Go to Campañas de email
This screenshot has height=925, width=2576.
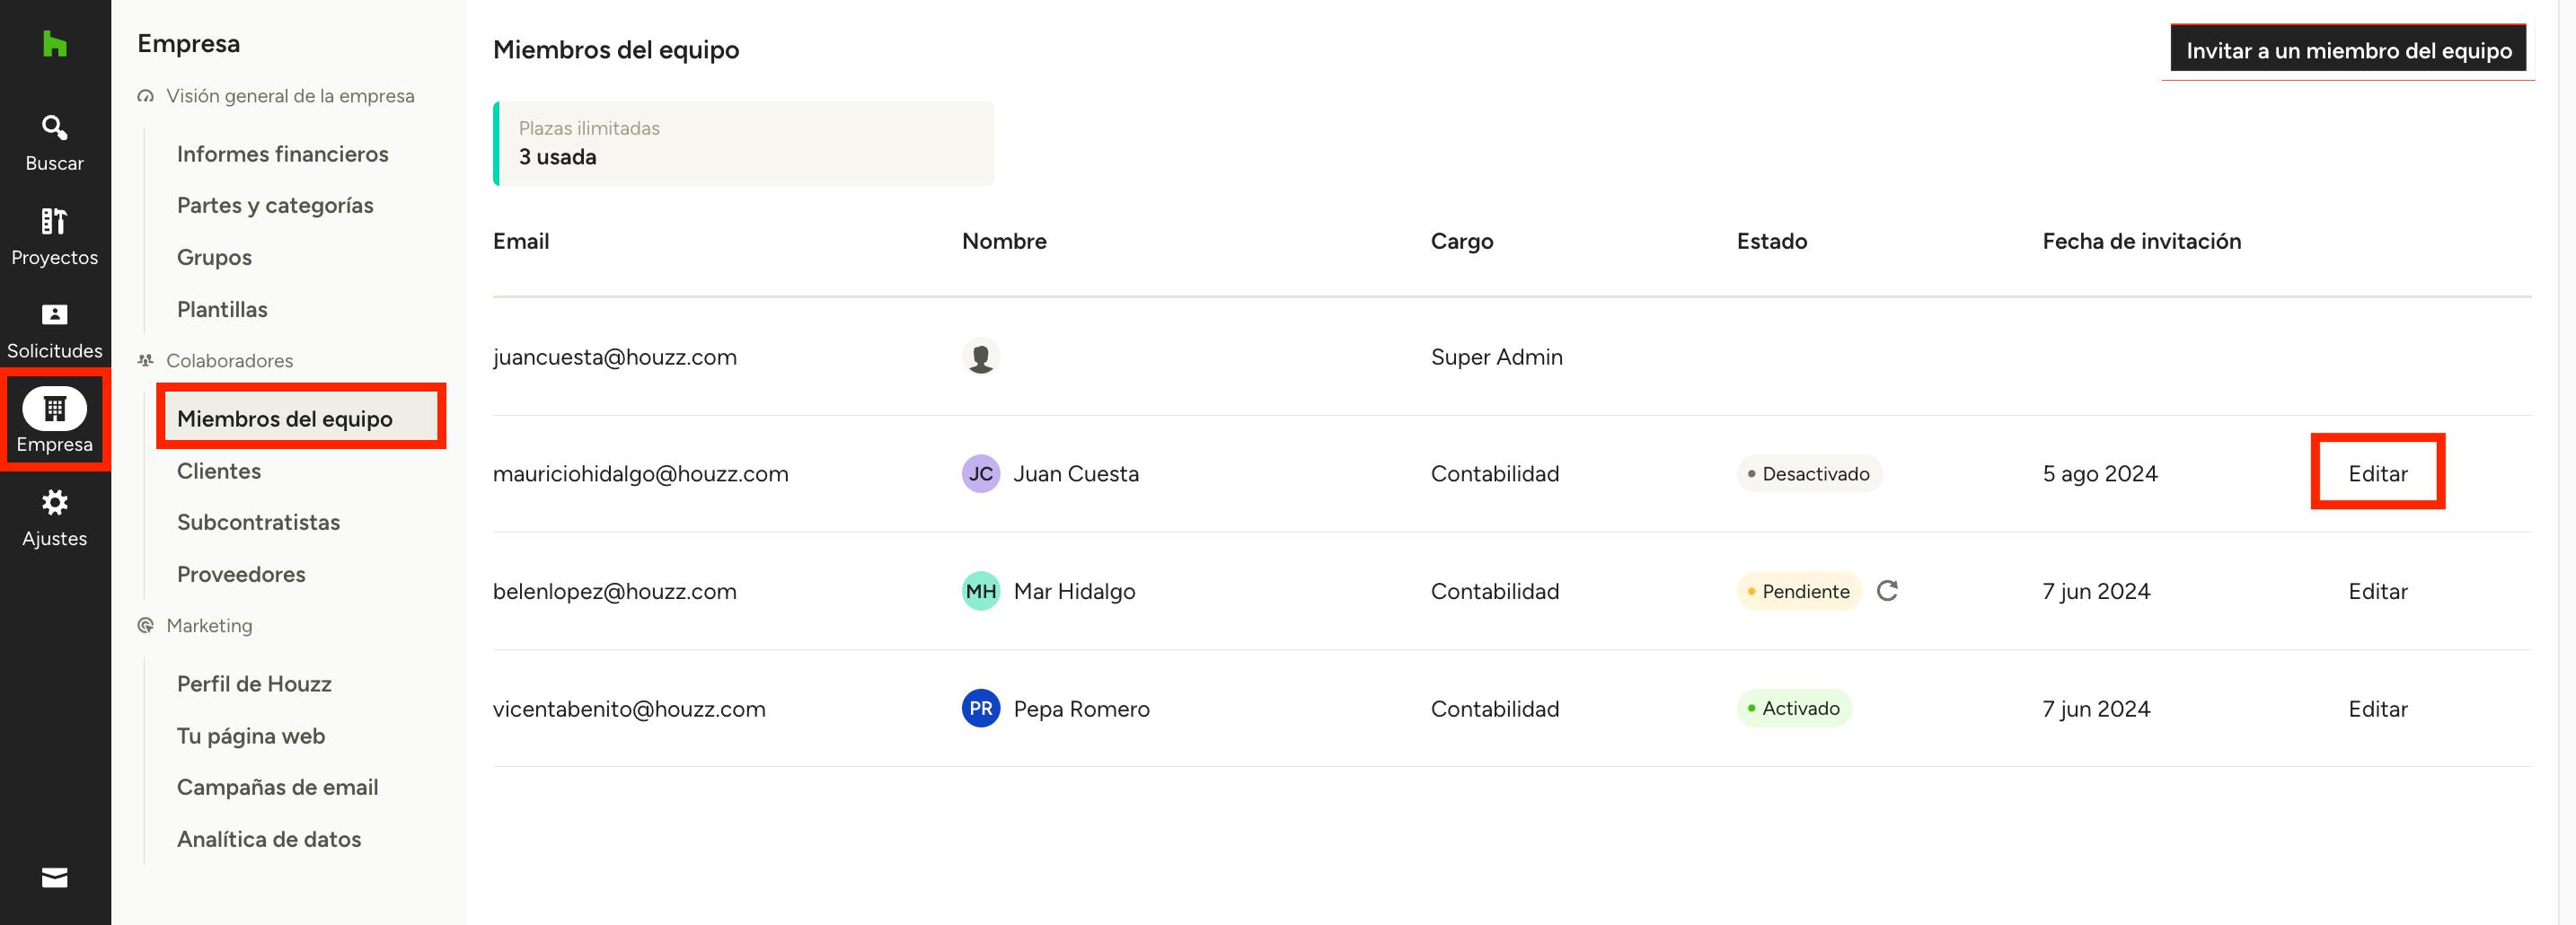pyautogui.click(x=277, y=787)
